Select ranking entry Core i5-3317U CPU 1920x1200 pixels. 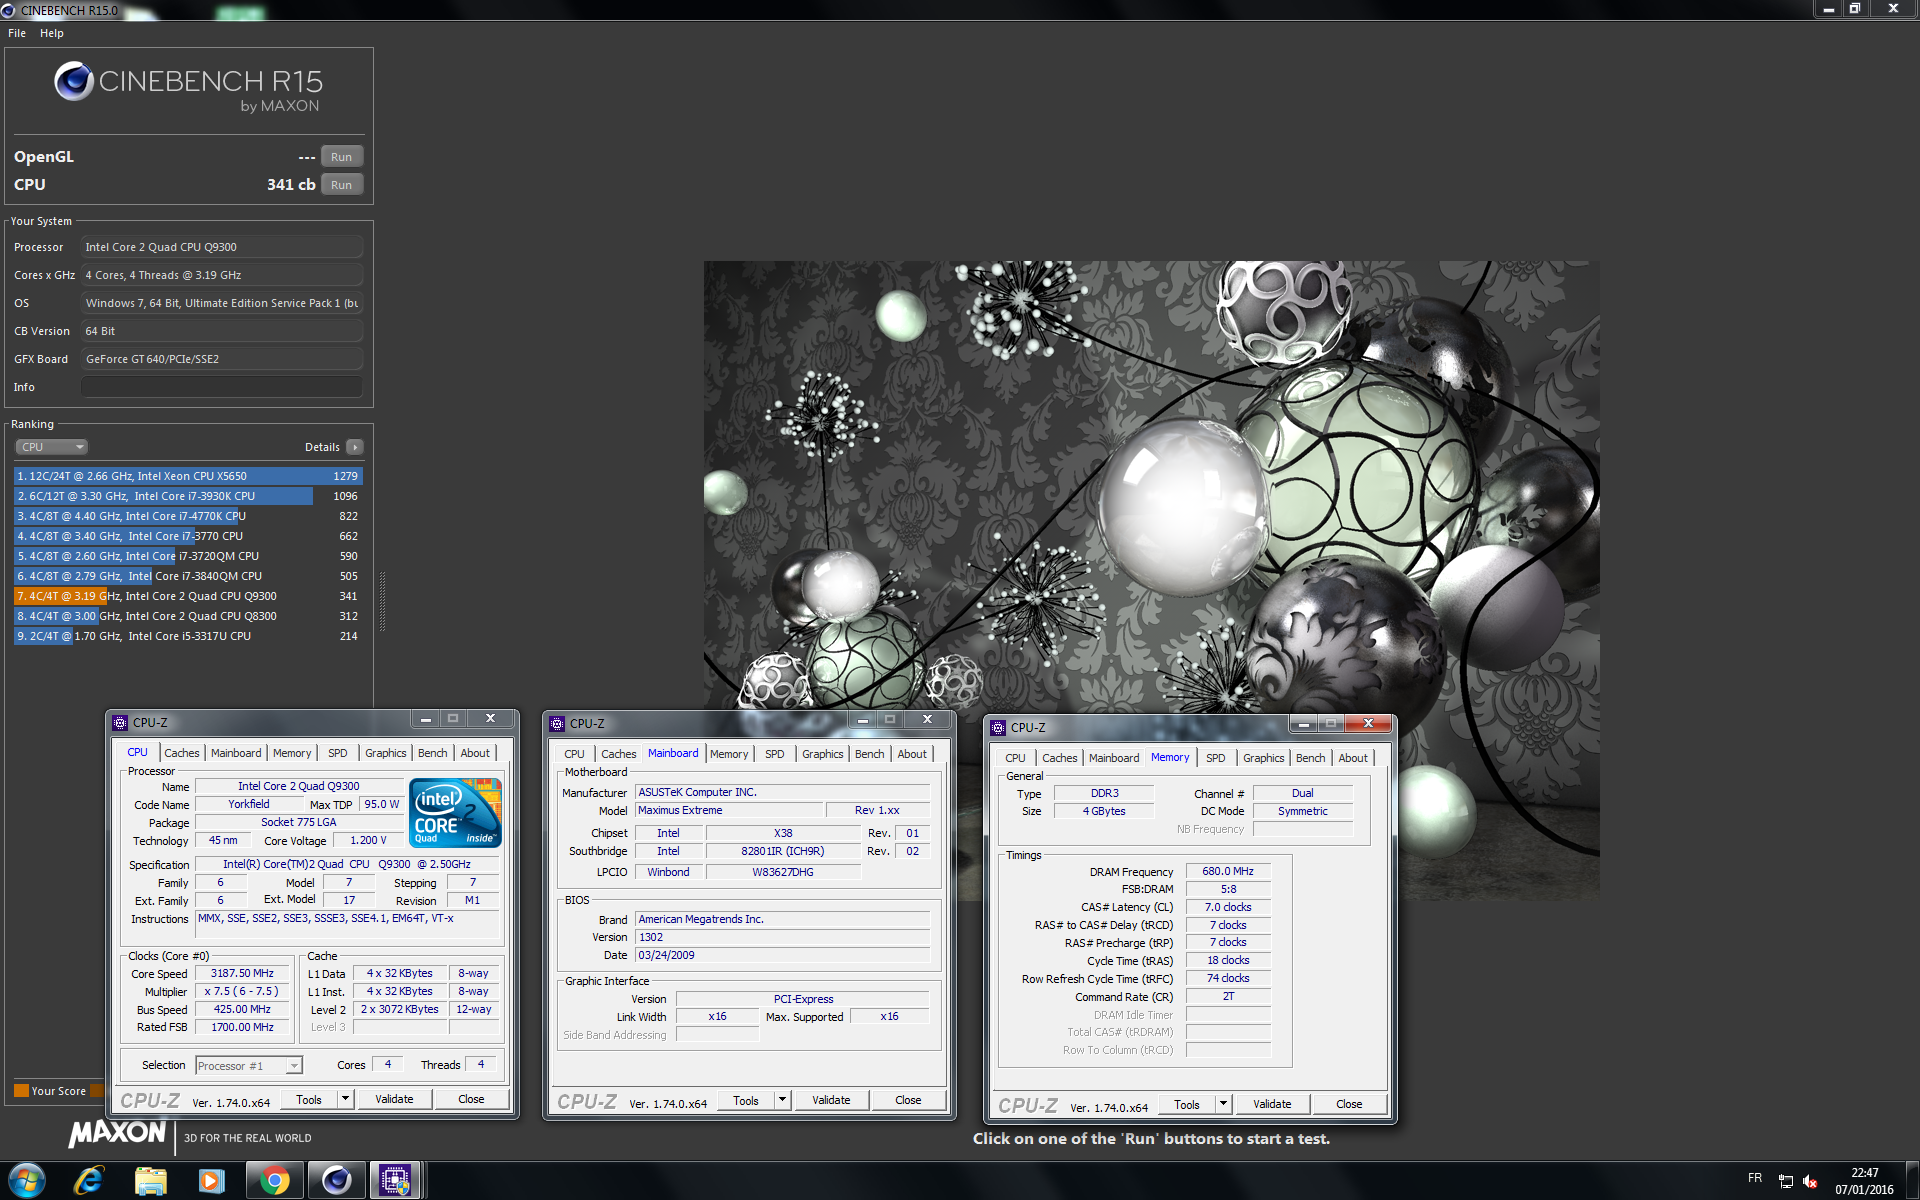(x=188, y=636)
